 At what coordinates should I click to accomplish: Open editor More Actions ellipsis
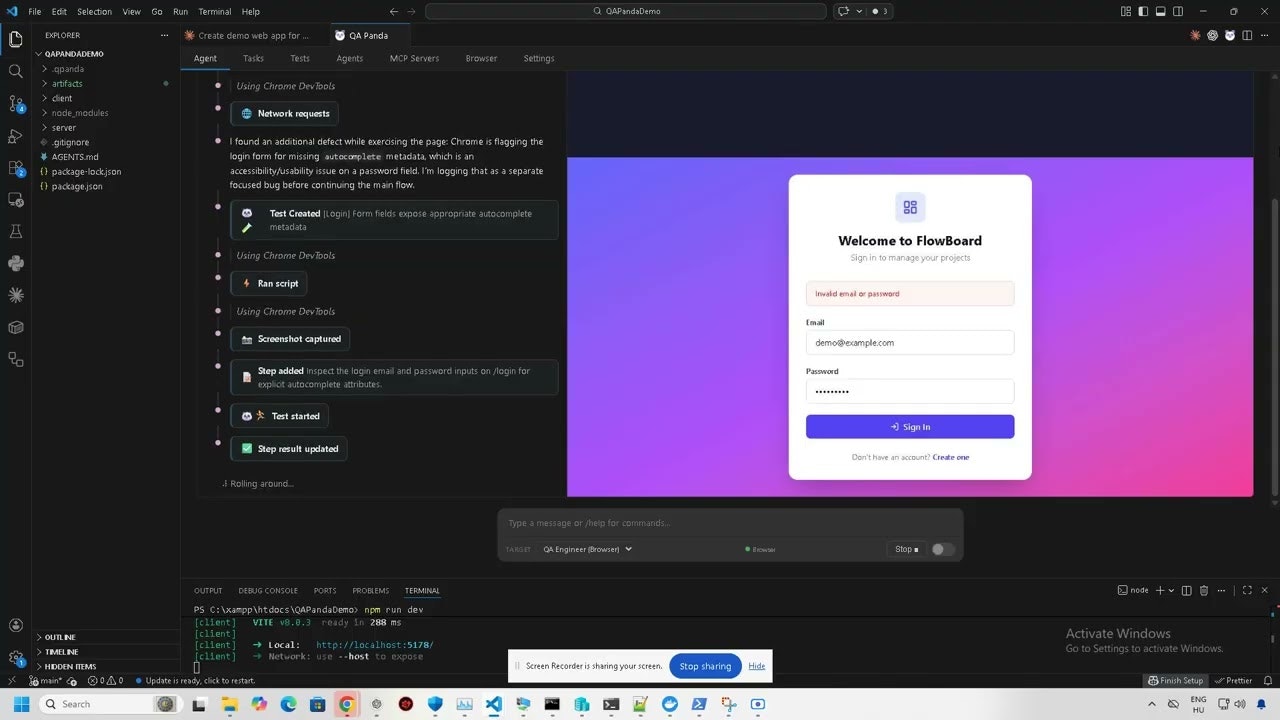pos(1264,35)
